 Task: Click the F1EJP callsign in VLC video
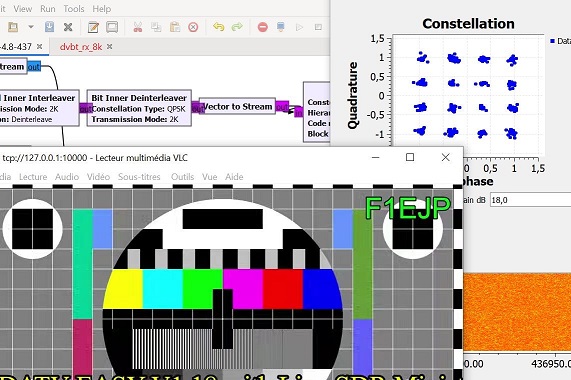(x=408, y=208)
